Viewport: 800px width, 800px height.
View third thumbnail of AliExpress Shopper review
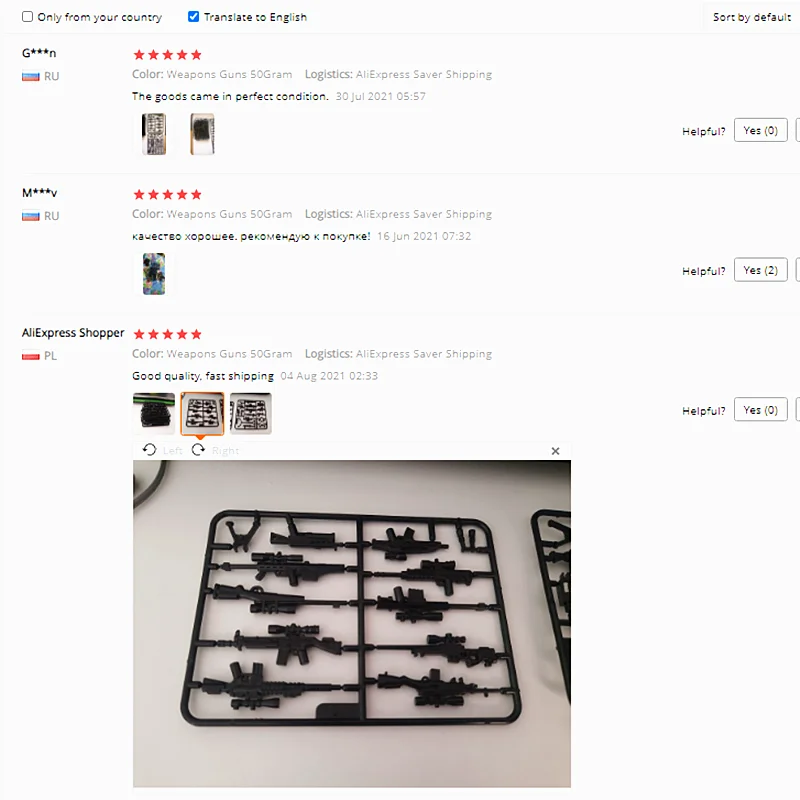coord(251,413)
